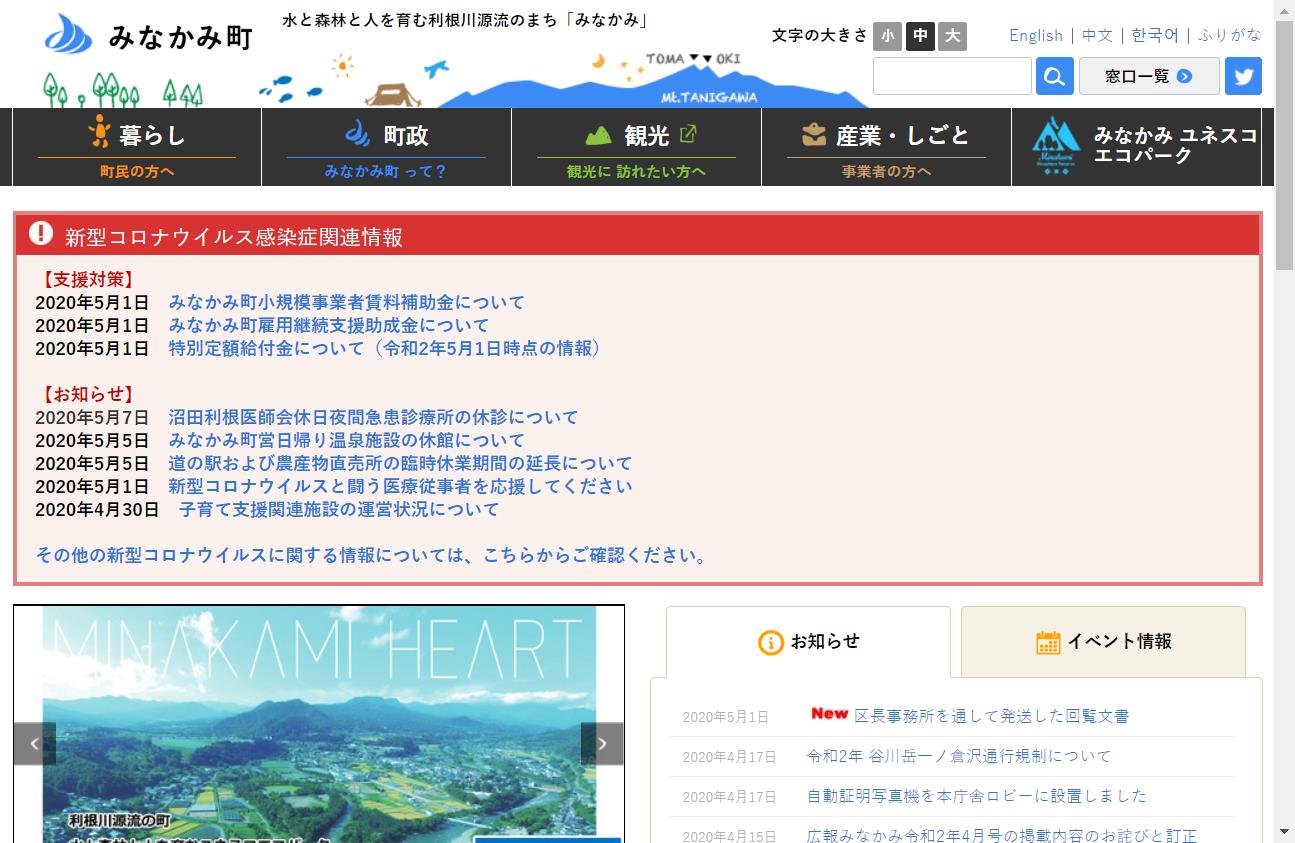
Task: Open the 産業・しごと navigation menu
Action: click(886, 147)
